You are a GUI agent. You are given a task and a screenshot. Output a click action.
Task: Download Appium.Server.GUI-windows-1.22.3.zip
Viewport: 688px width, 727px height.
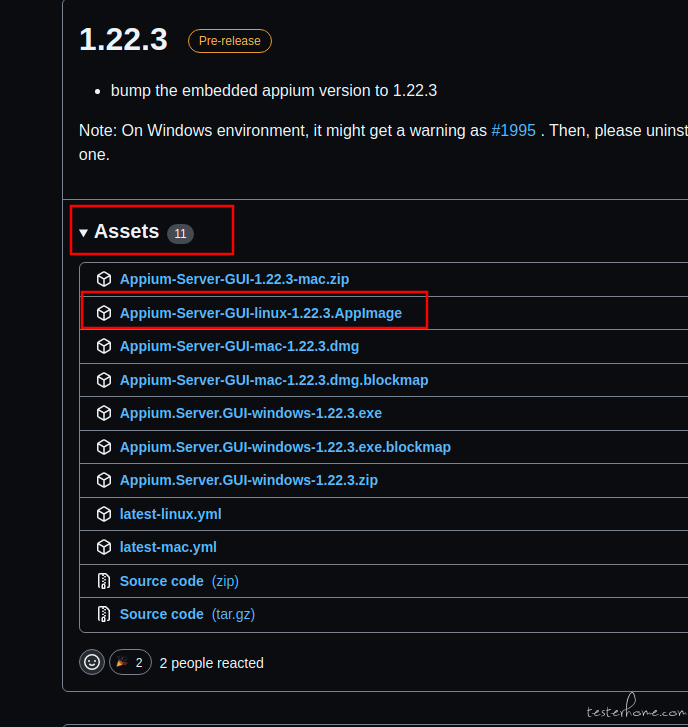click(248, 480)
